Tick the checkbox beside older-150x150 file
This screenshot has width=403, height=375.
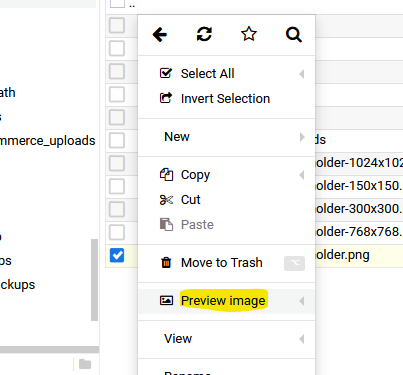coord(117,186)
